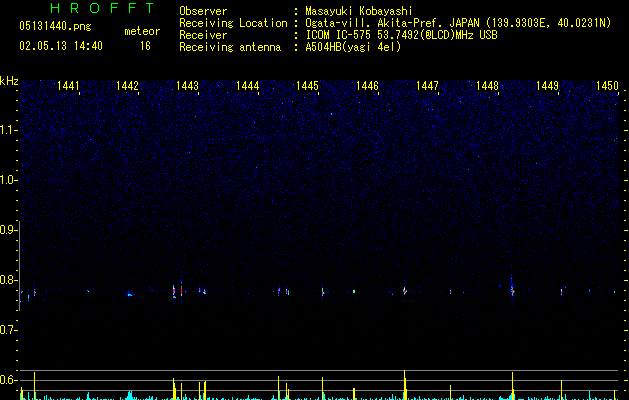This screenshot has height=400, width=629.
Task: Click the ICOM IC-575 53.7492 MHz USB text
Action: click(401, 35)
